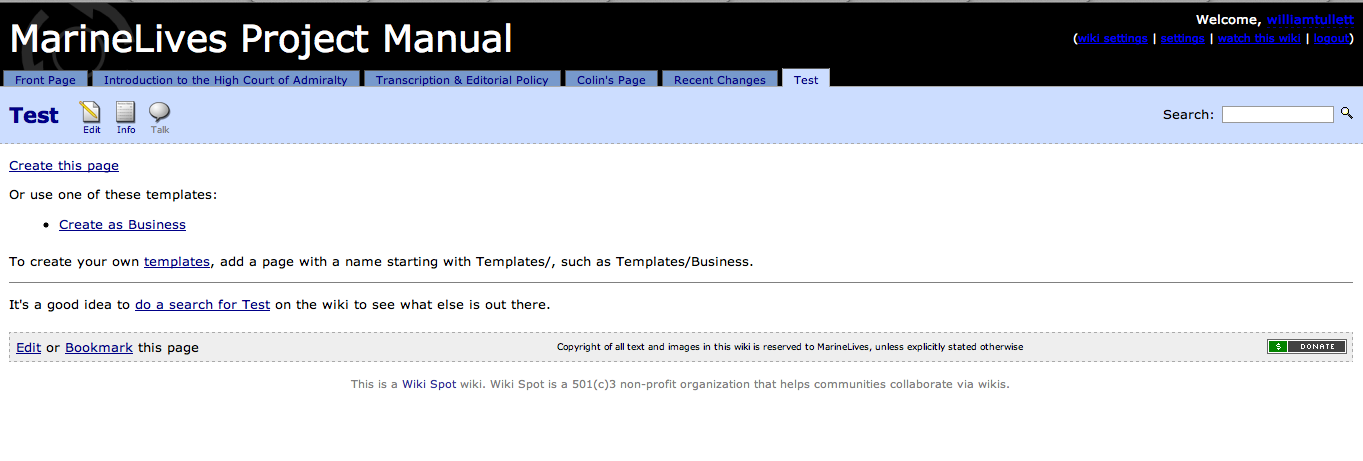This screenshot has height=461, width=1363.
Task: Open wiki settings link in header
Action: coord(1112,38)
